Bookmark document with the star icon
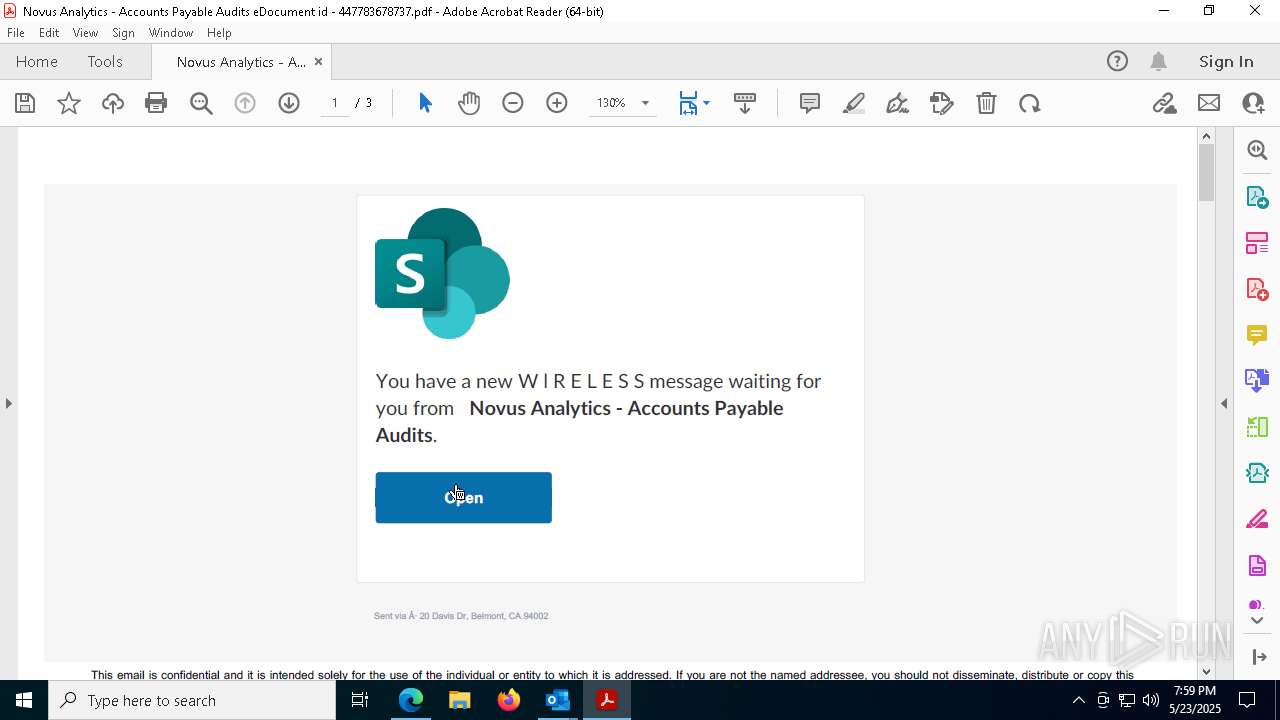 69,103
